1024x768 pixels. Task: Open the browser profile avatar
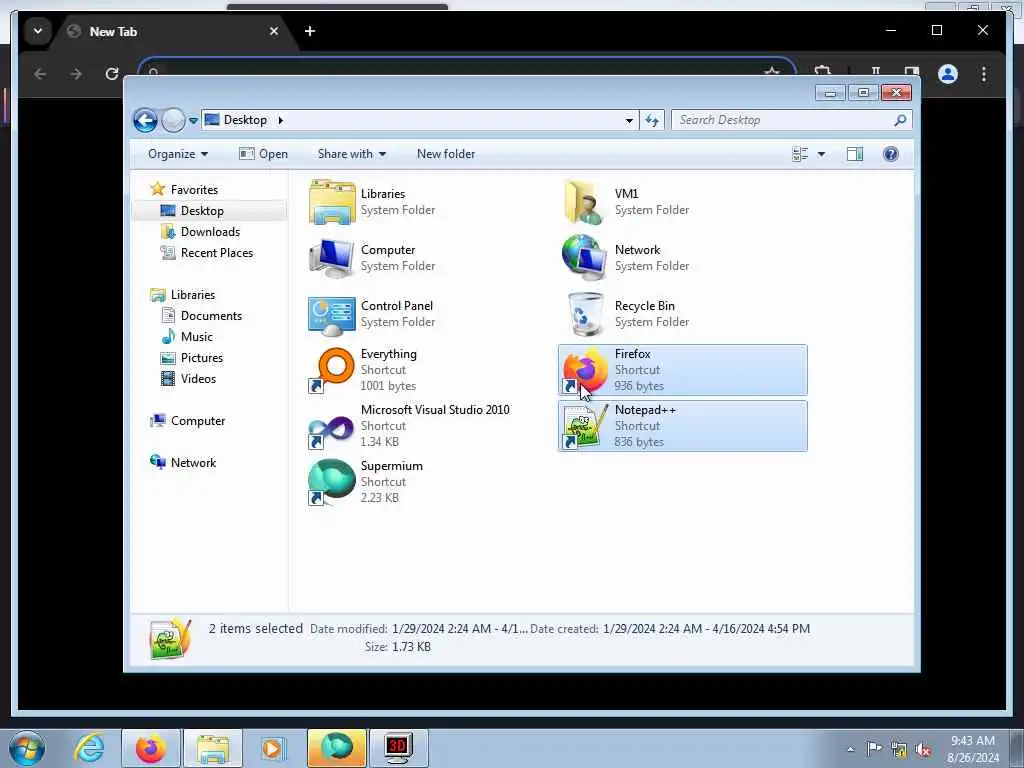coord(948,74)
